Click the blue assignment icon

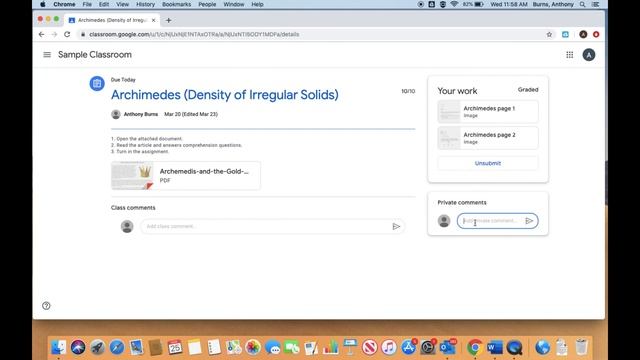coord(97,84)
